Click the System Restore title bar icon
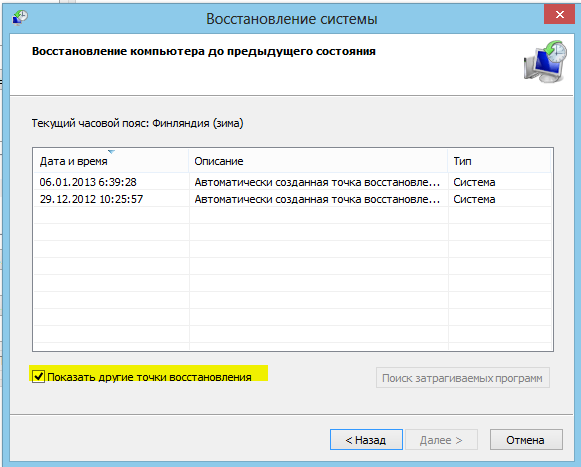This screenshot has width=581, height=467. tap(20, 17)
